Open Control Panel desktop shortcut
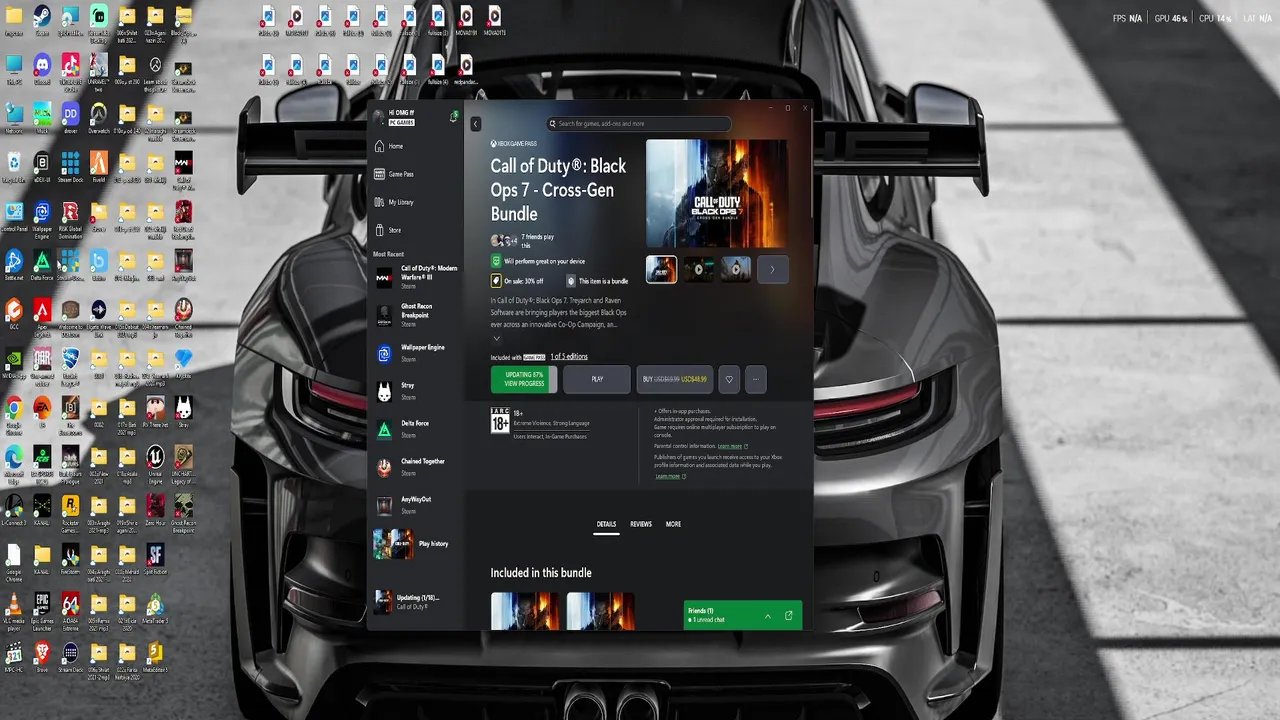The image size is (1280, 720). [x=14, y=216]
